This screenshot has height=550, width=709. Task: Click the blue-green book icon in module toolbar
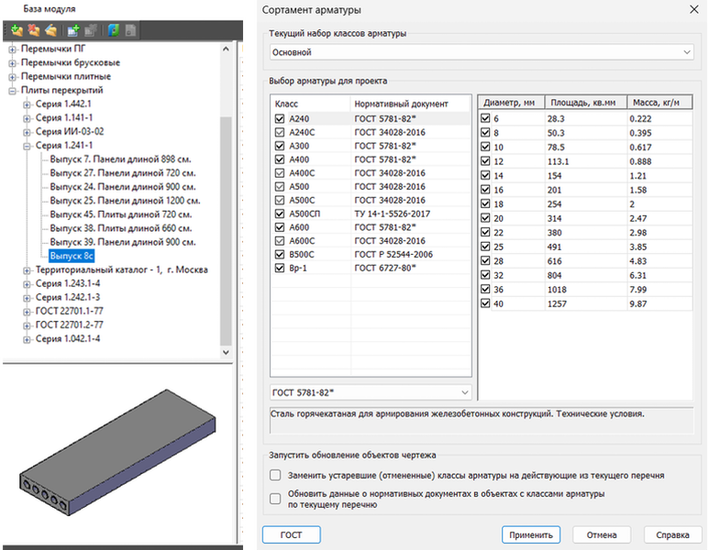[x=113, y=30]
